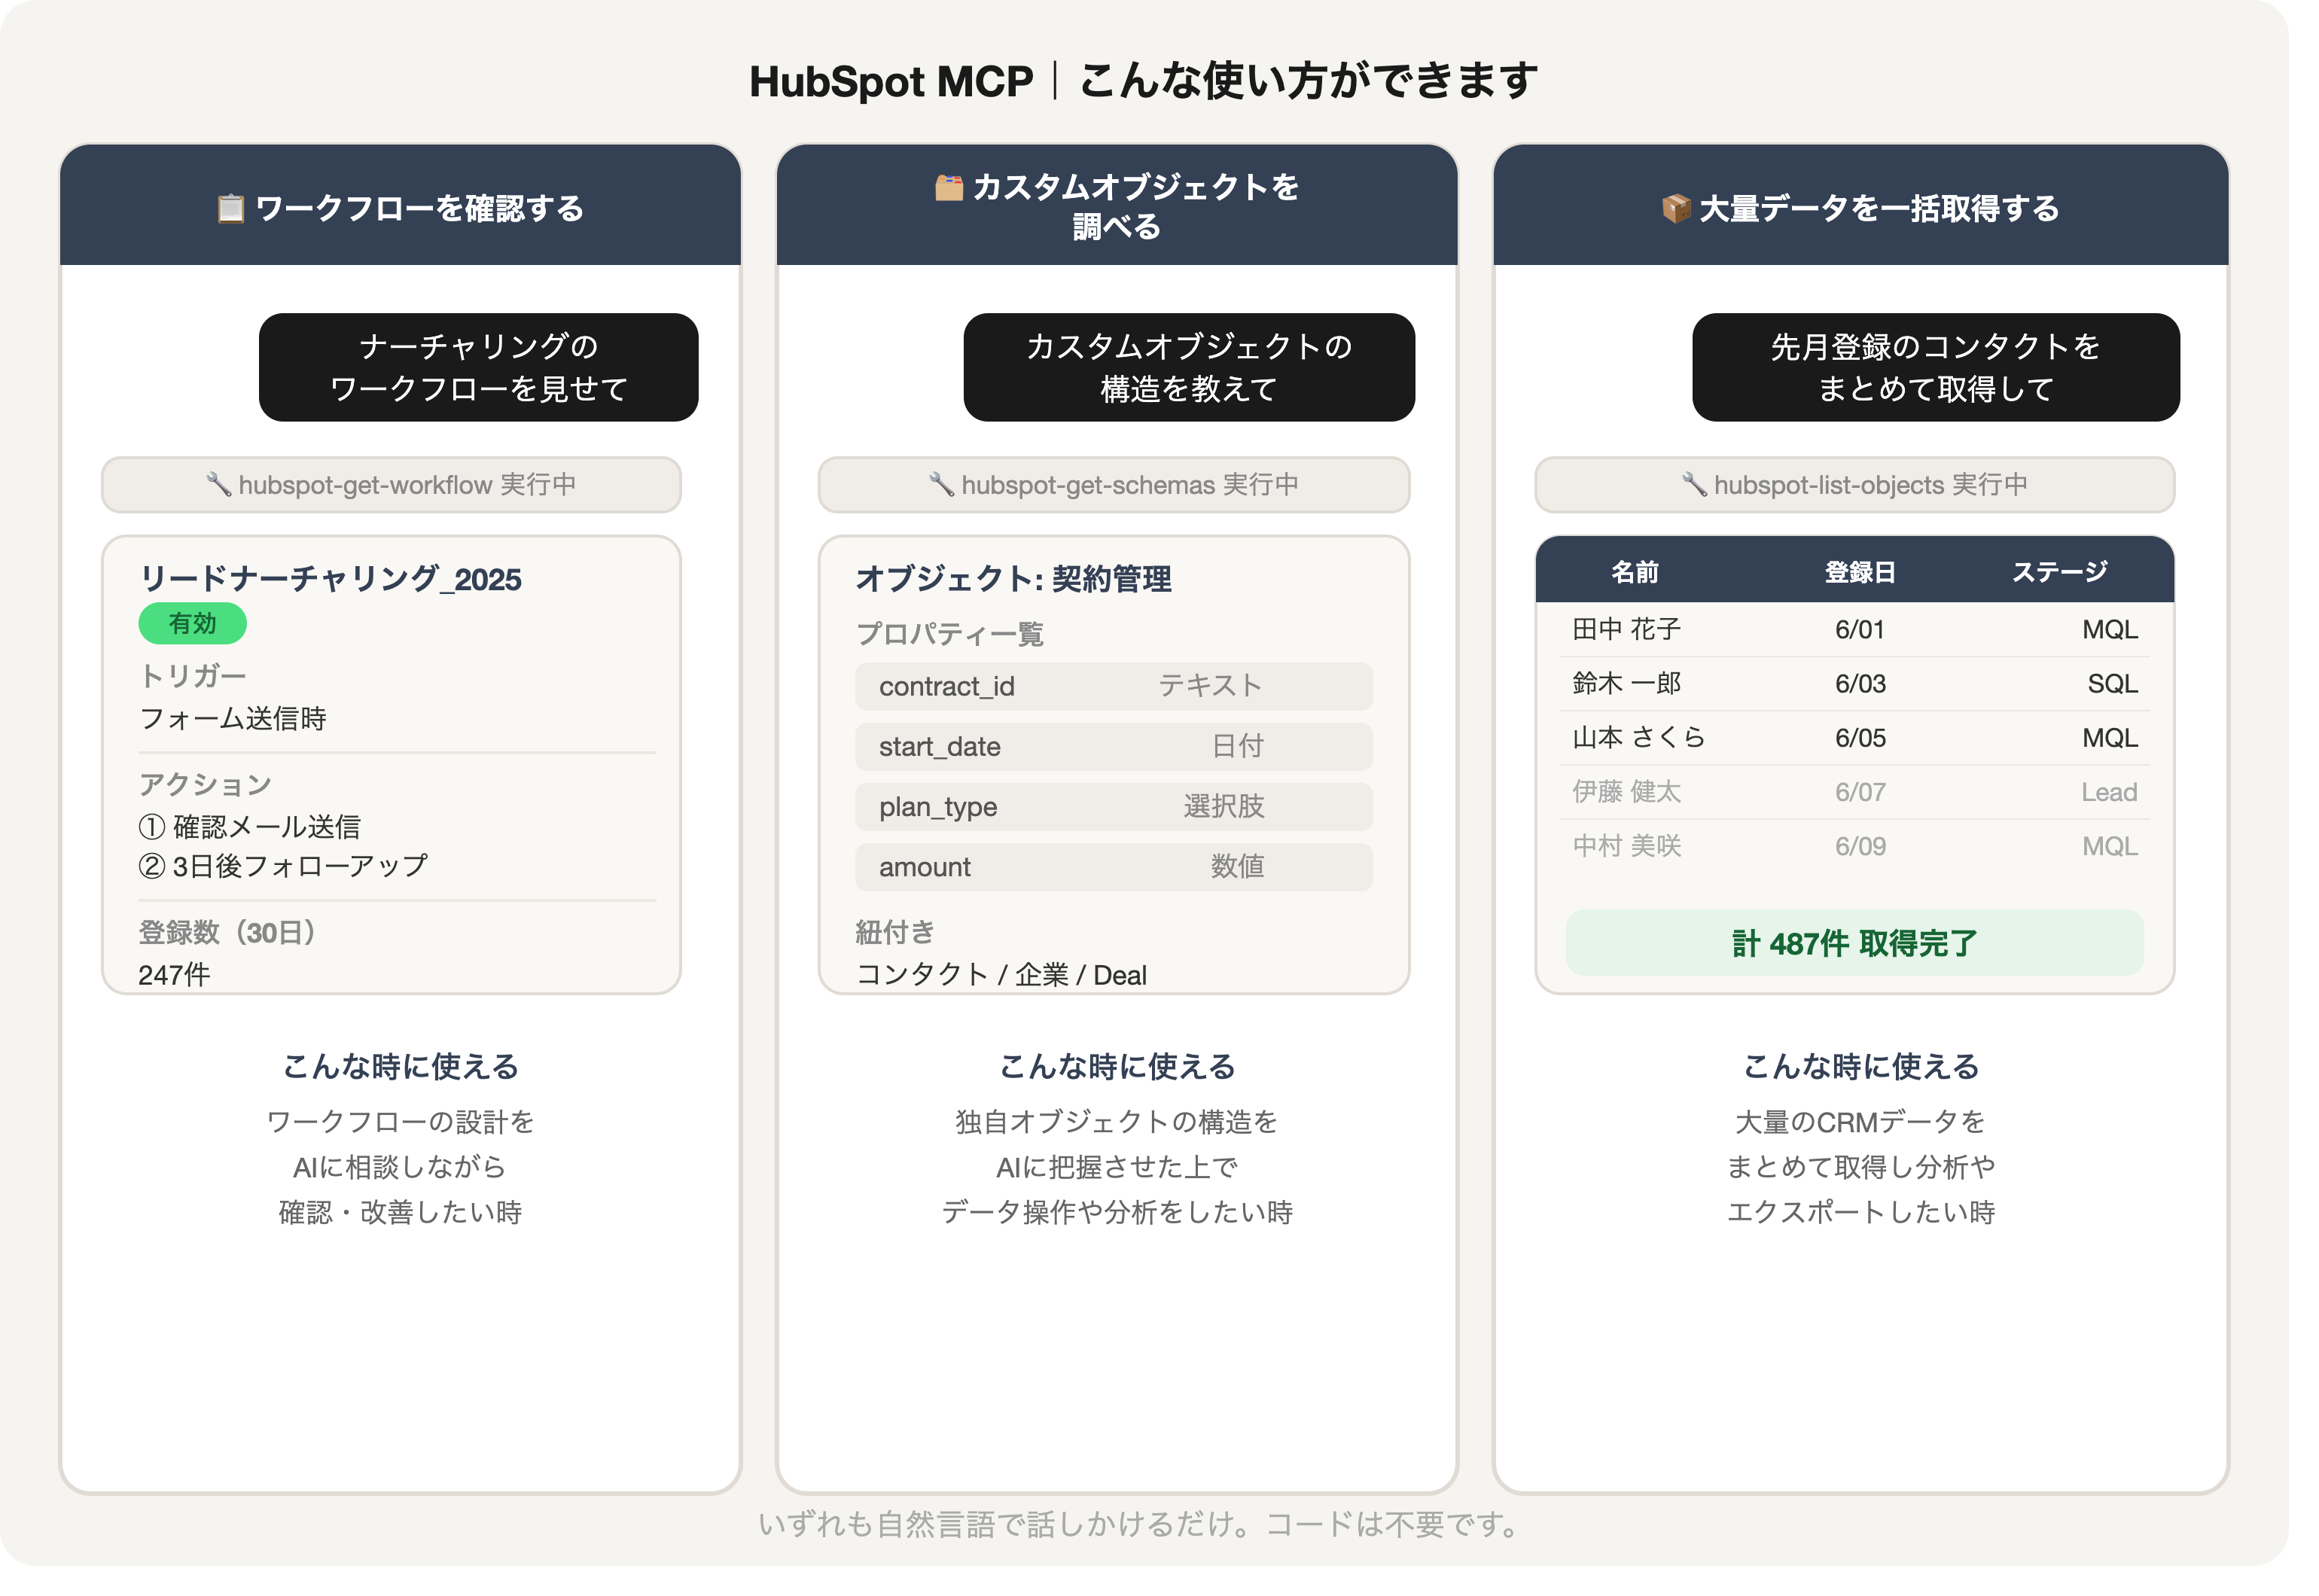Image resolution: width=2319 pixels, height=1596 pixels.
Task: Select the start_date property row
Action: [1113, 747]
